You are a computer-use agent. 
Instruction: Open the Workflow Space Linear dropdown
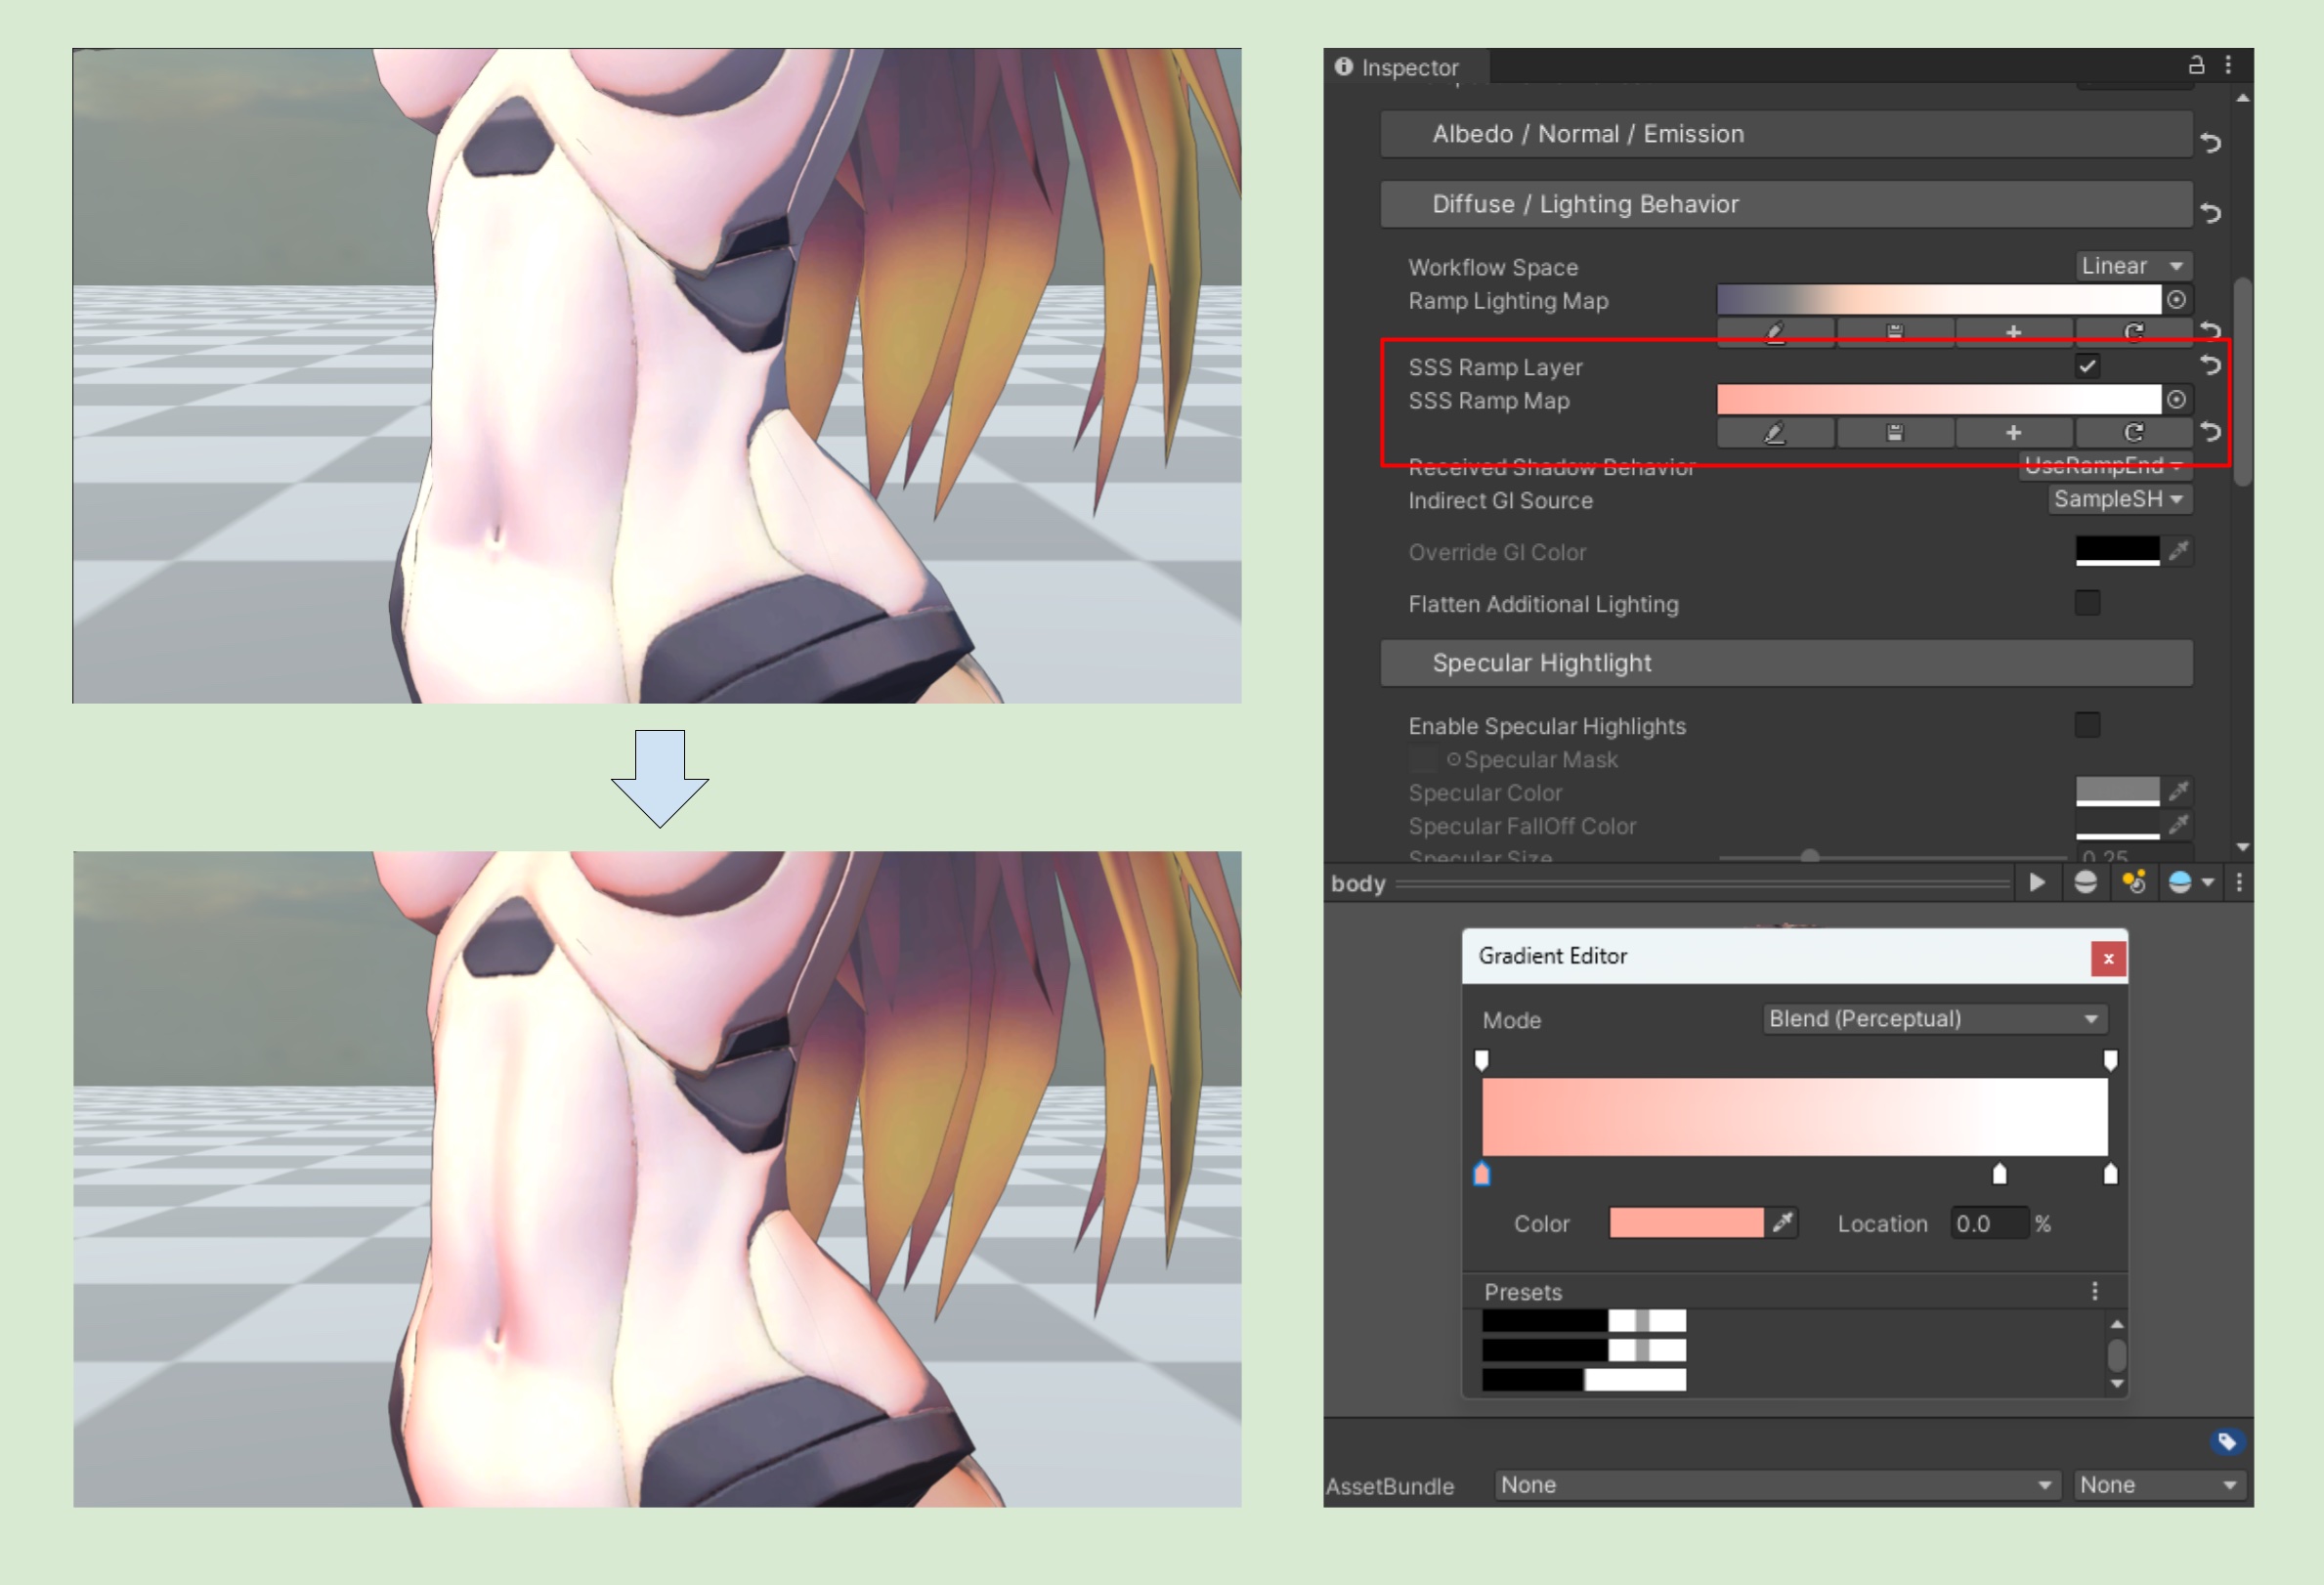tap(2133, 266)
